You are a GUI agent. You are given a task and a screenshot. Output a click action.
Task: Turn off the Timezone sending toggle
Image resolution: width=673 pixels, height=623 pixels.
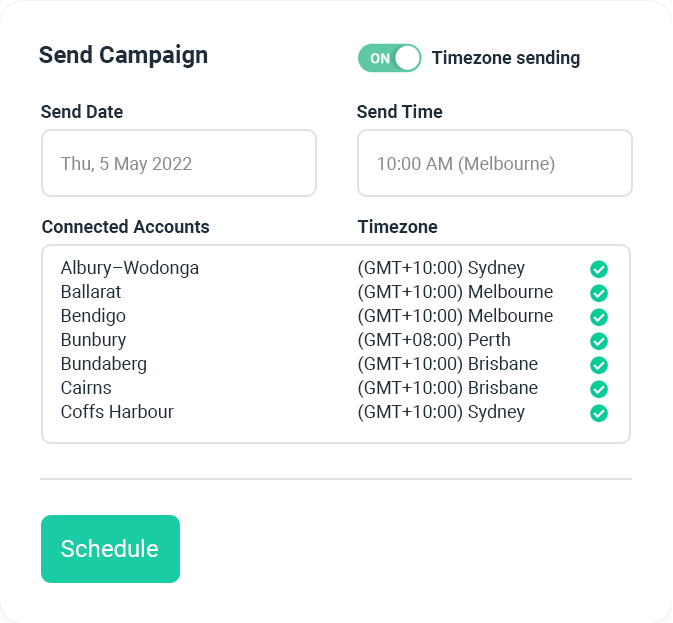[x=389, y=58]
